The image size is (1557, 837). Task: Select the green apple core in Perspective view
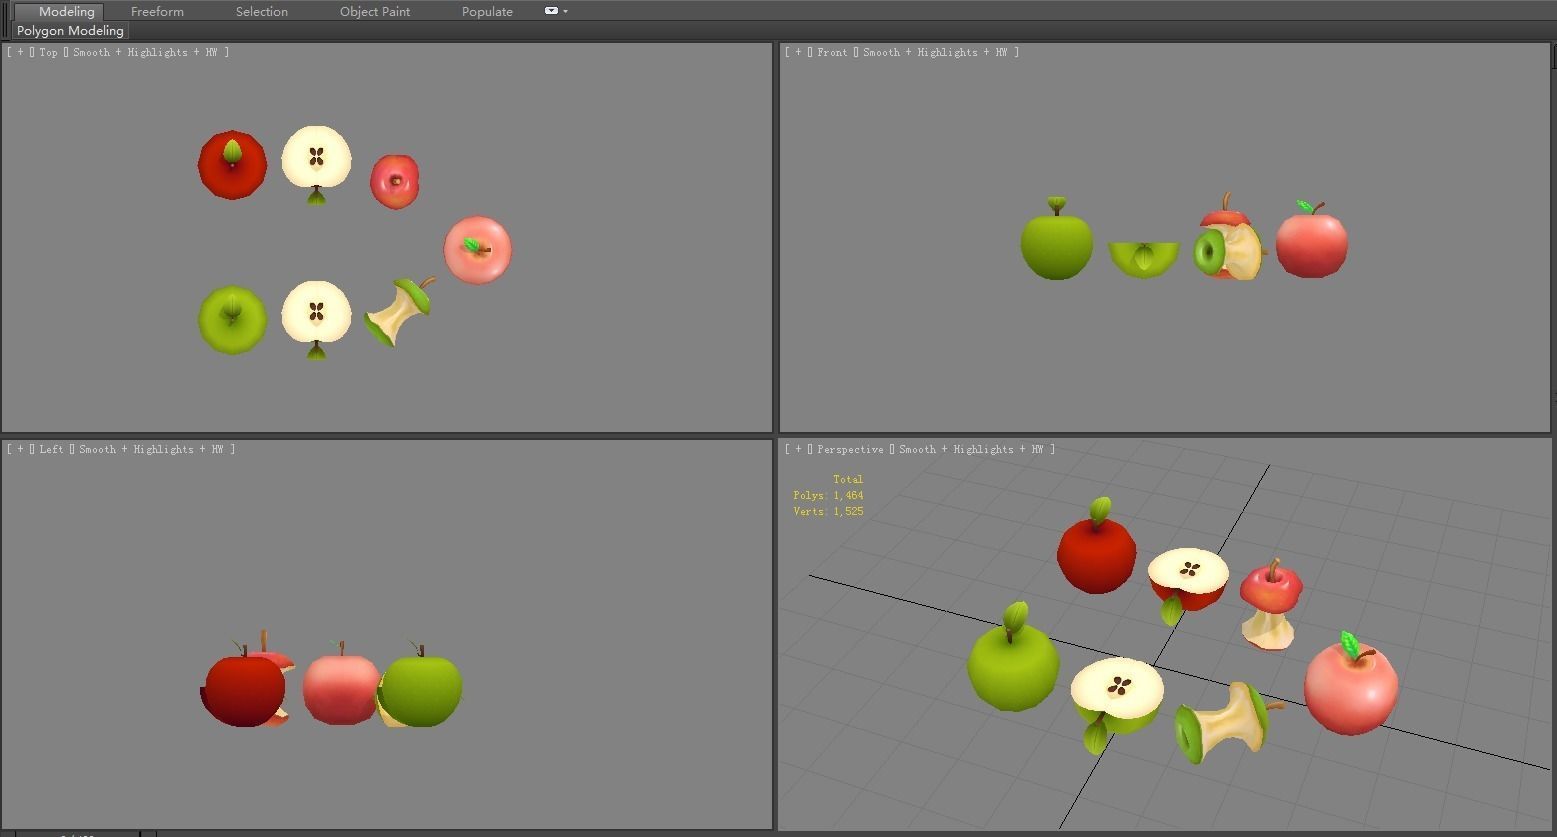[x=1222, y=722]
